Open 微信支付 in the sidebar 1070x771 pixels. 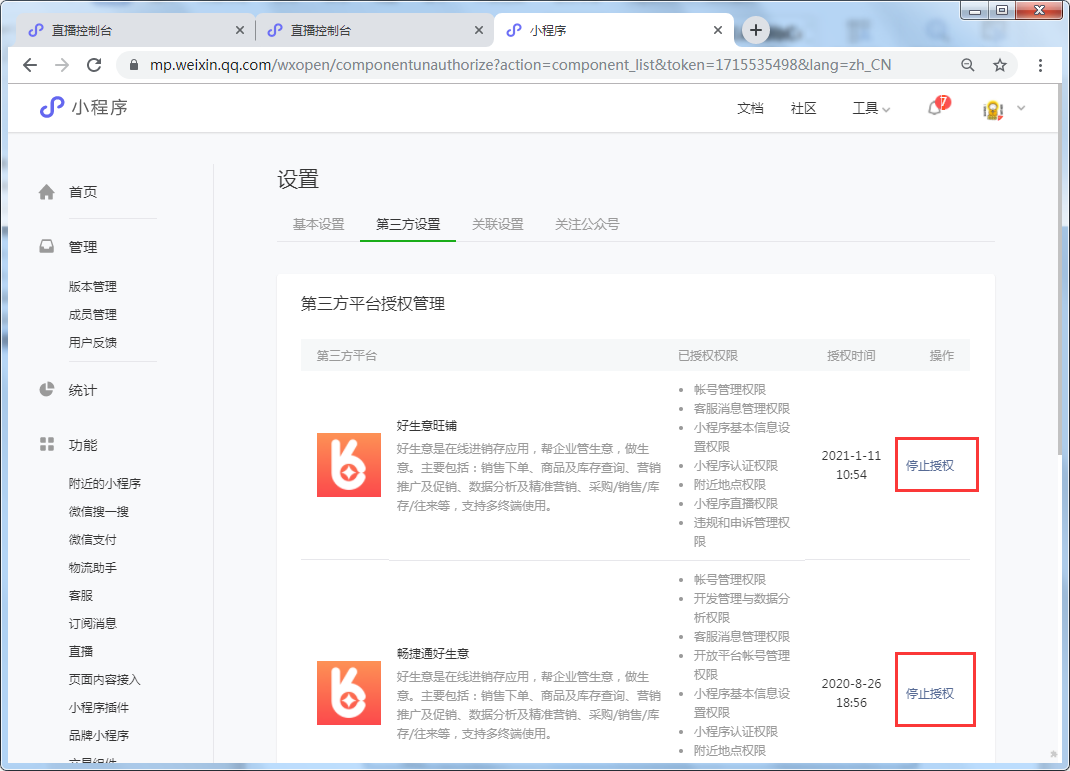pyautogui.click(x=93, y=540)
